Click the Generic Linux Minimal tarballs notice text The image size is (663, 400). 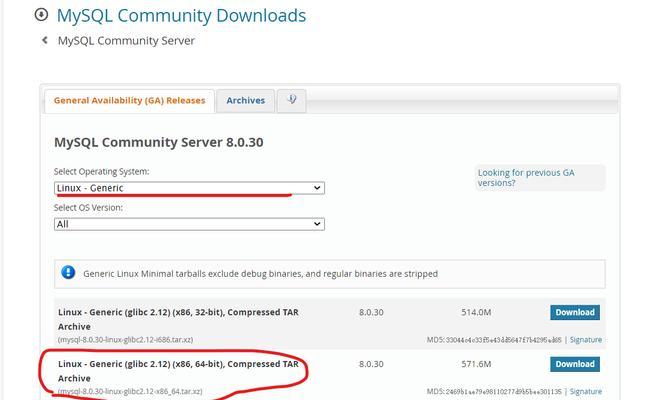click(260, 274)
